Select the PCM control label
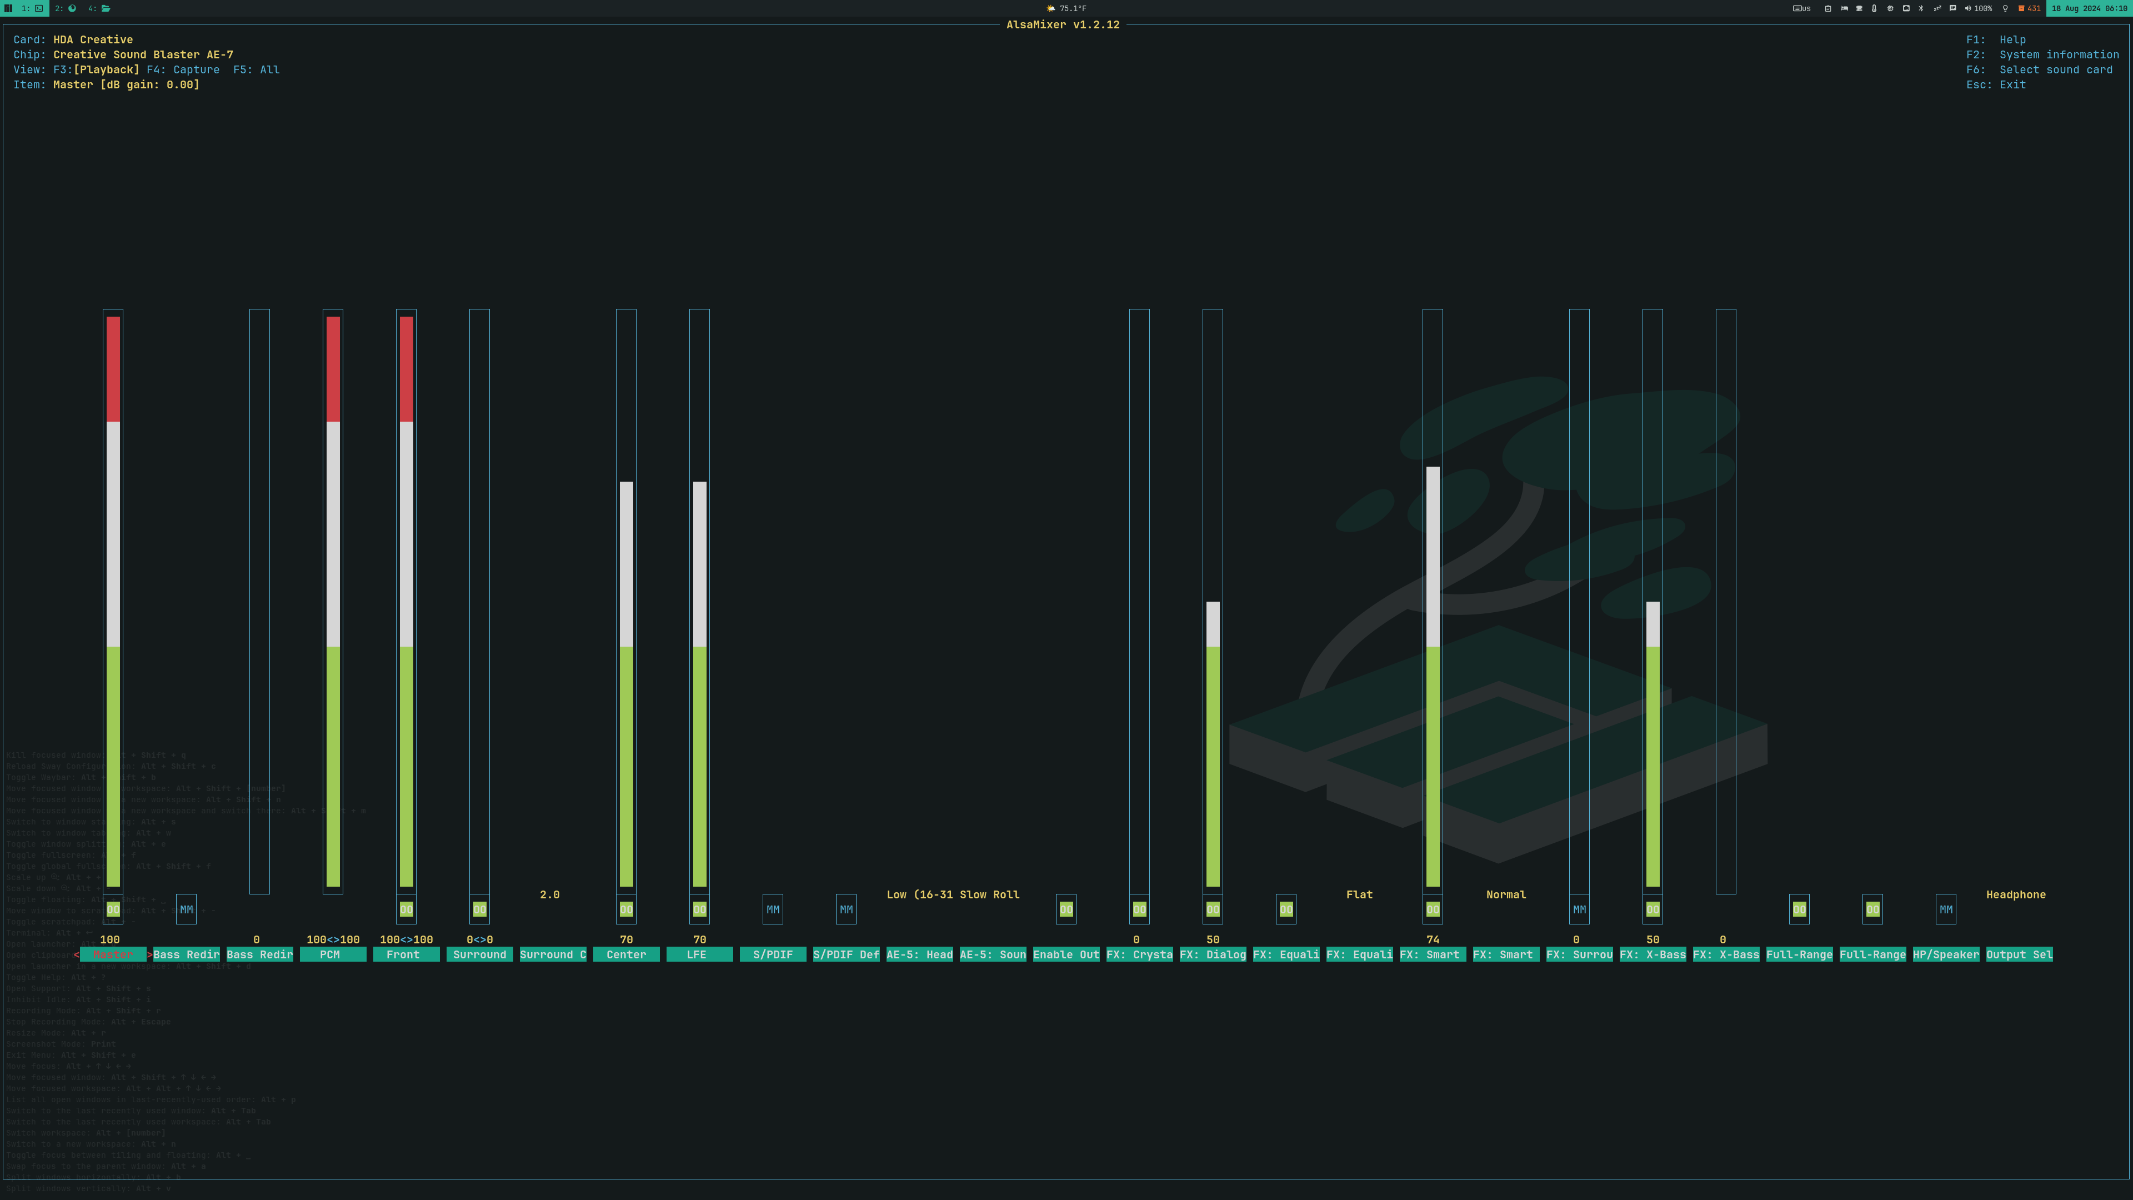 [331, 955]
